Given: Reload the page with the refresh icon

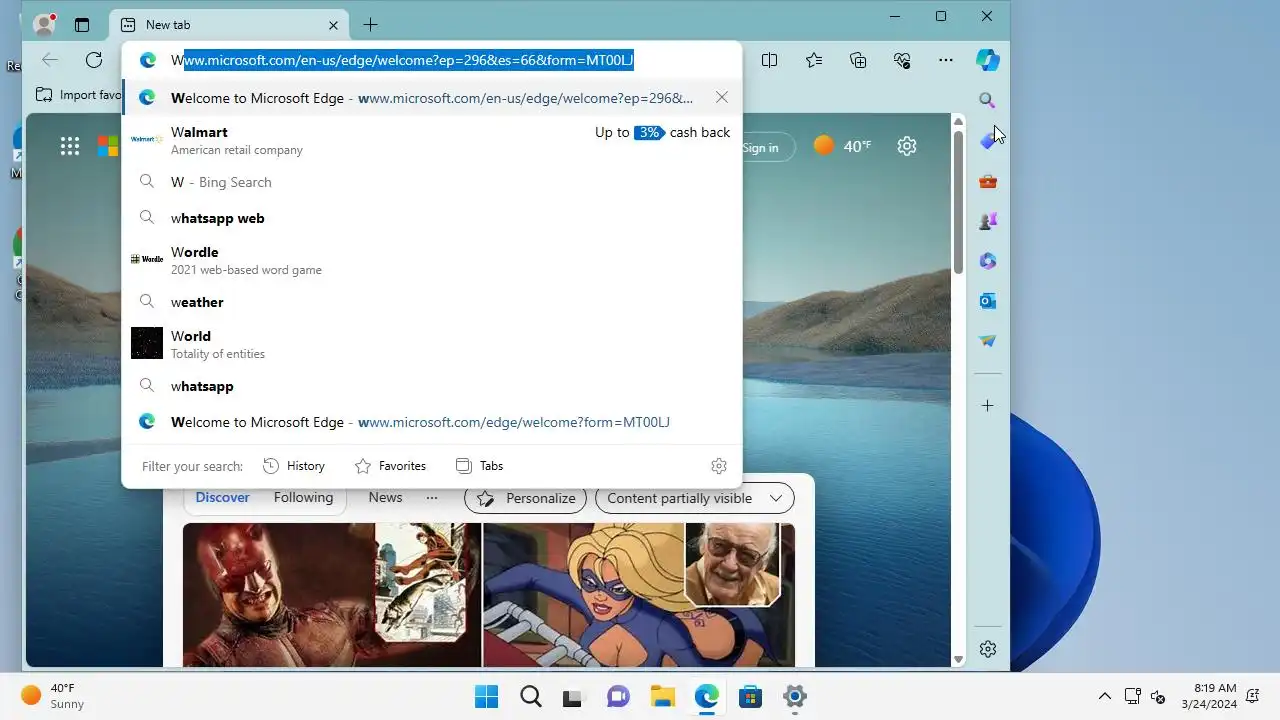Looking at the screenshot, I should pos(94,60).
